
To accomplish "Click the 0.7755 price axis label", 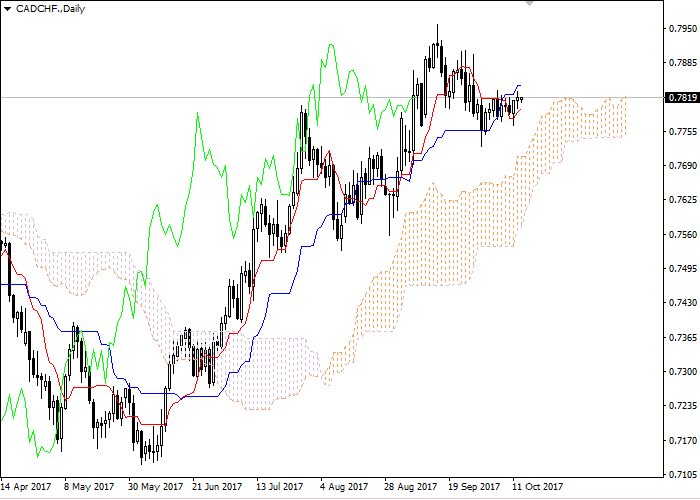I will click(682, 132).
